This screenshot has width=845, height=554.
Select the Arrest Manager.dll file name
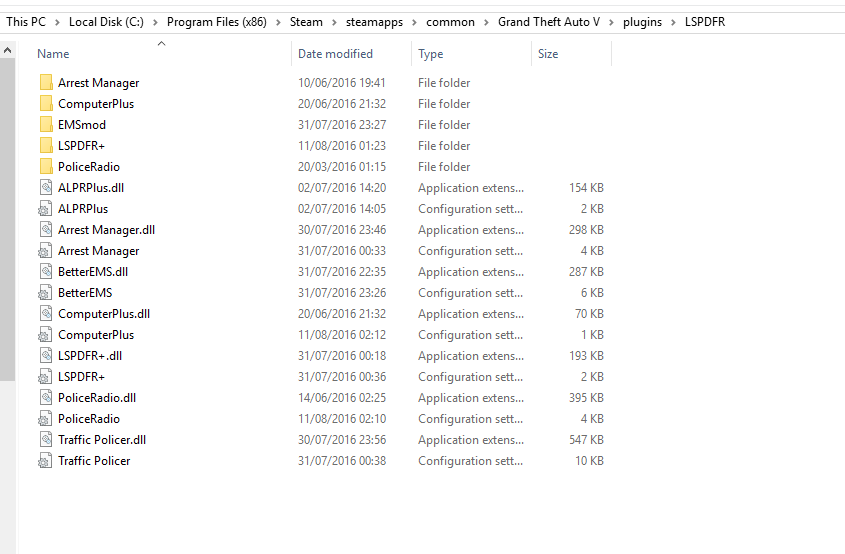point(107,230)
